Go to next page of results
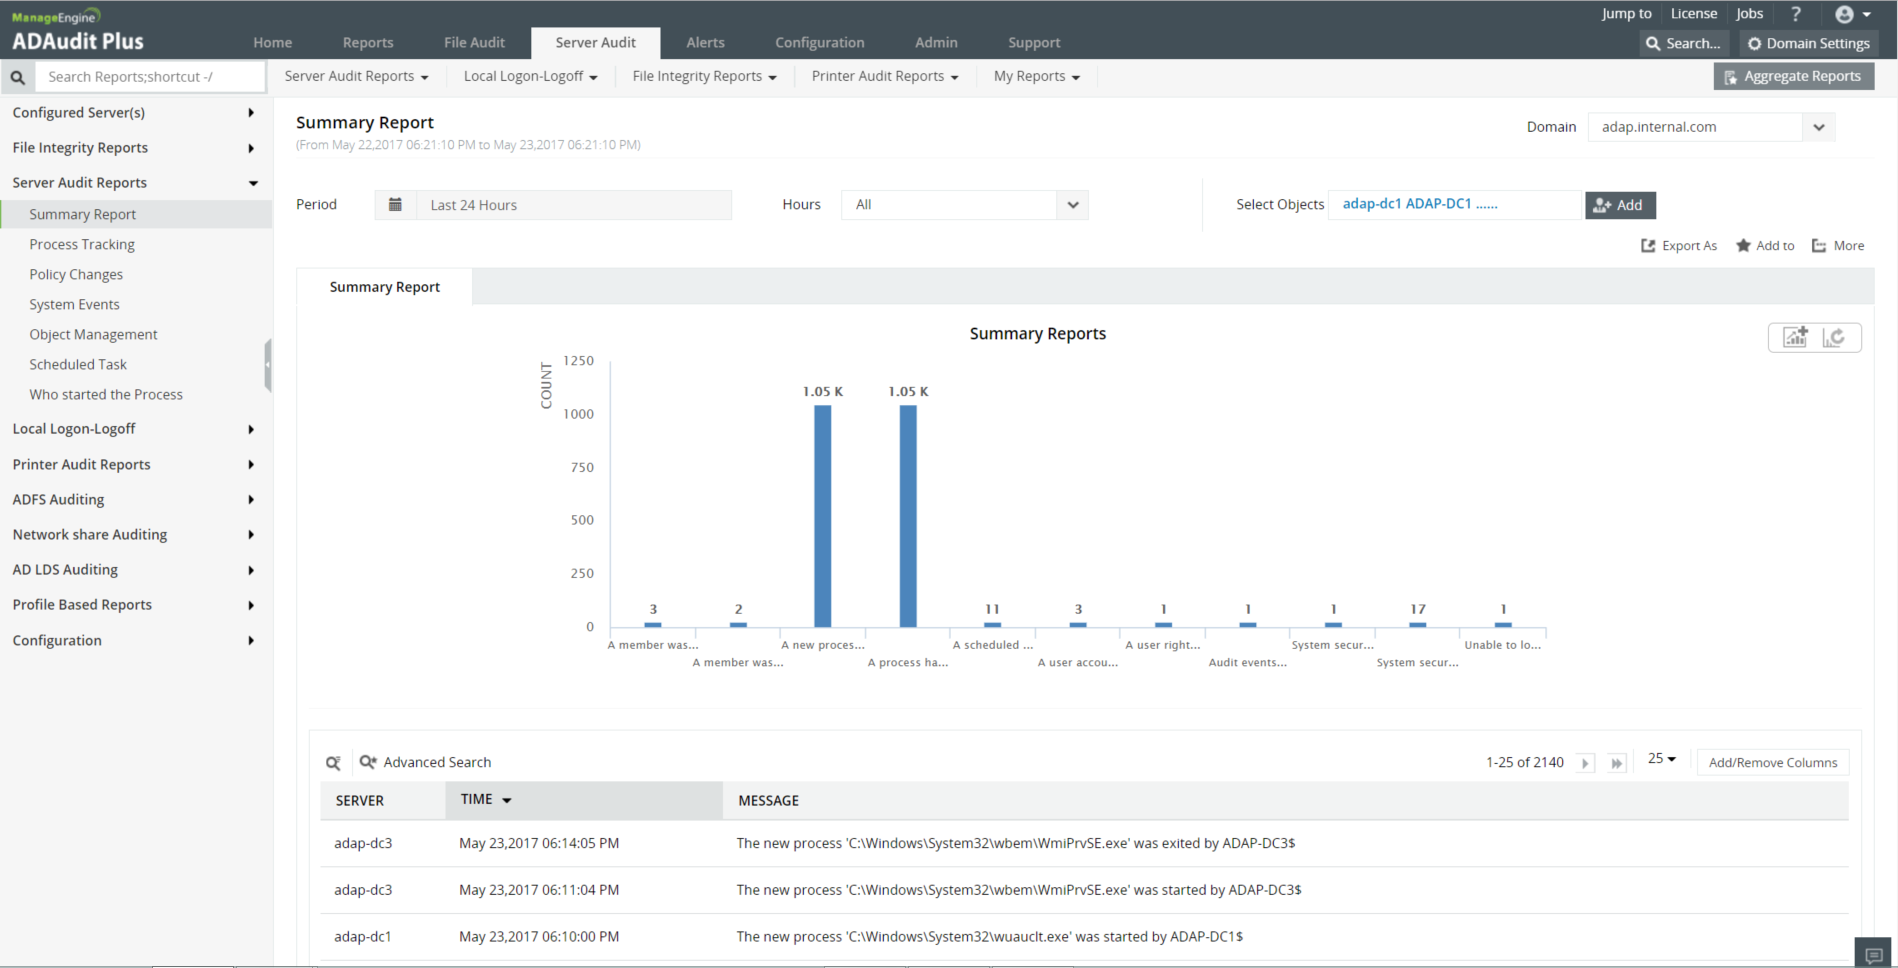Screen dimensions: 1898x968 [1585, 763]
